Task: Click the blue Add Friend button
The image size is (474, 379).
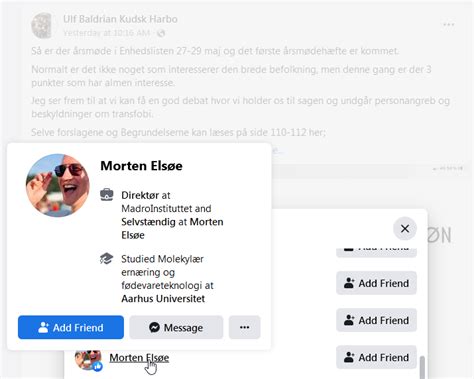Action: click(x=71, y=327)
